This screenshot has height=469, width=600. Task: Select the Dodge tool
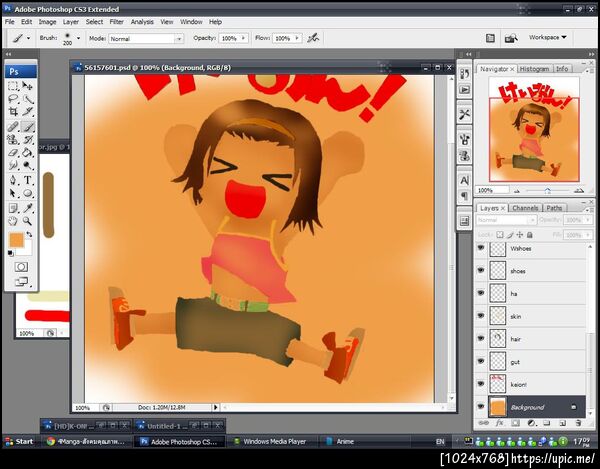[28, 166]
